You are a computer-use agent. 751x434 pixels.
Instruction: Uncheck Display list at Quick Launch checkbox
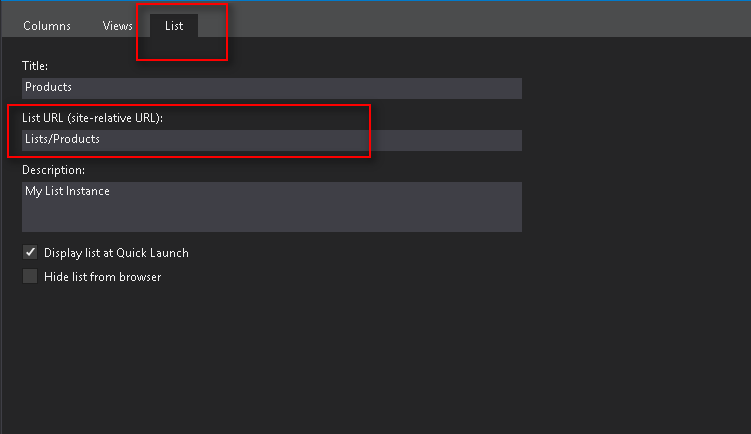pyautogui.click(x=30, y=253)
